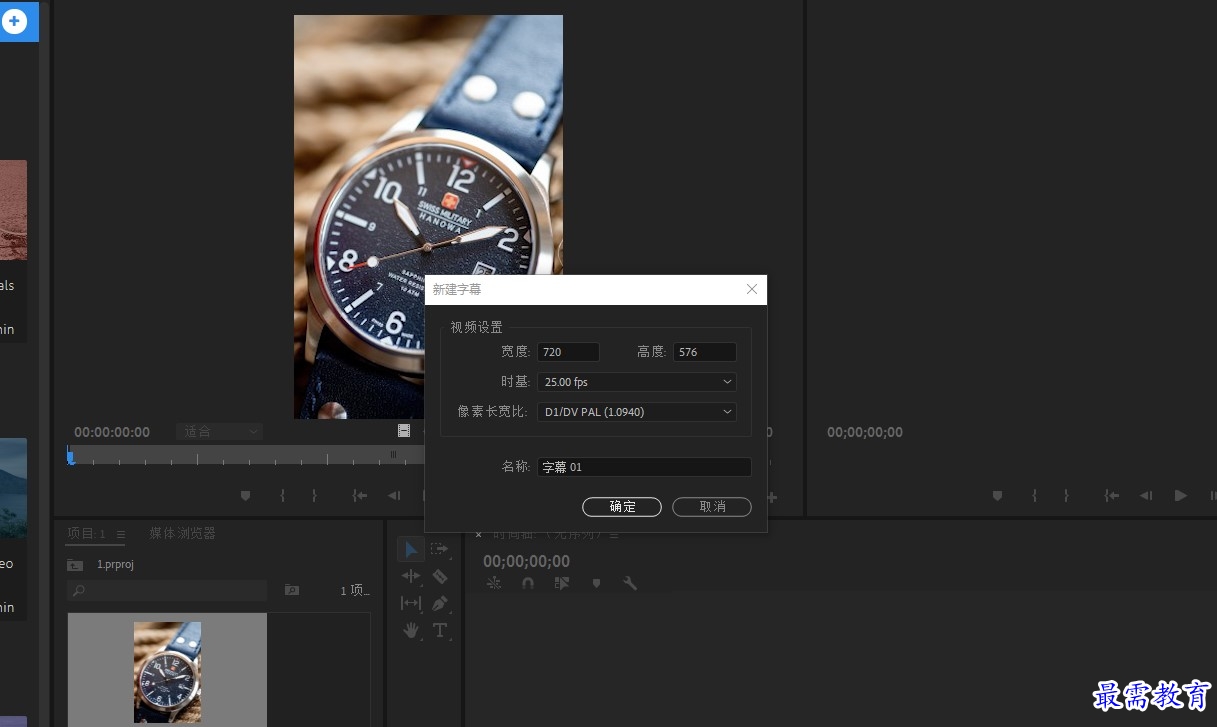Open Project panel menu icon
Screen dimensions: 1217x727
[121, 534]
